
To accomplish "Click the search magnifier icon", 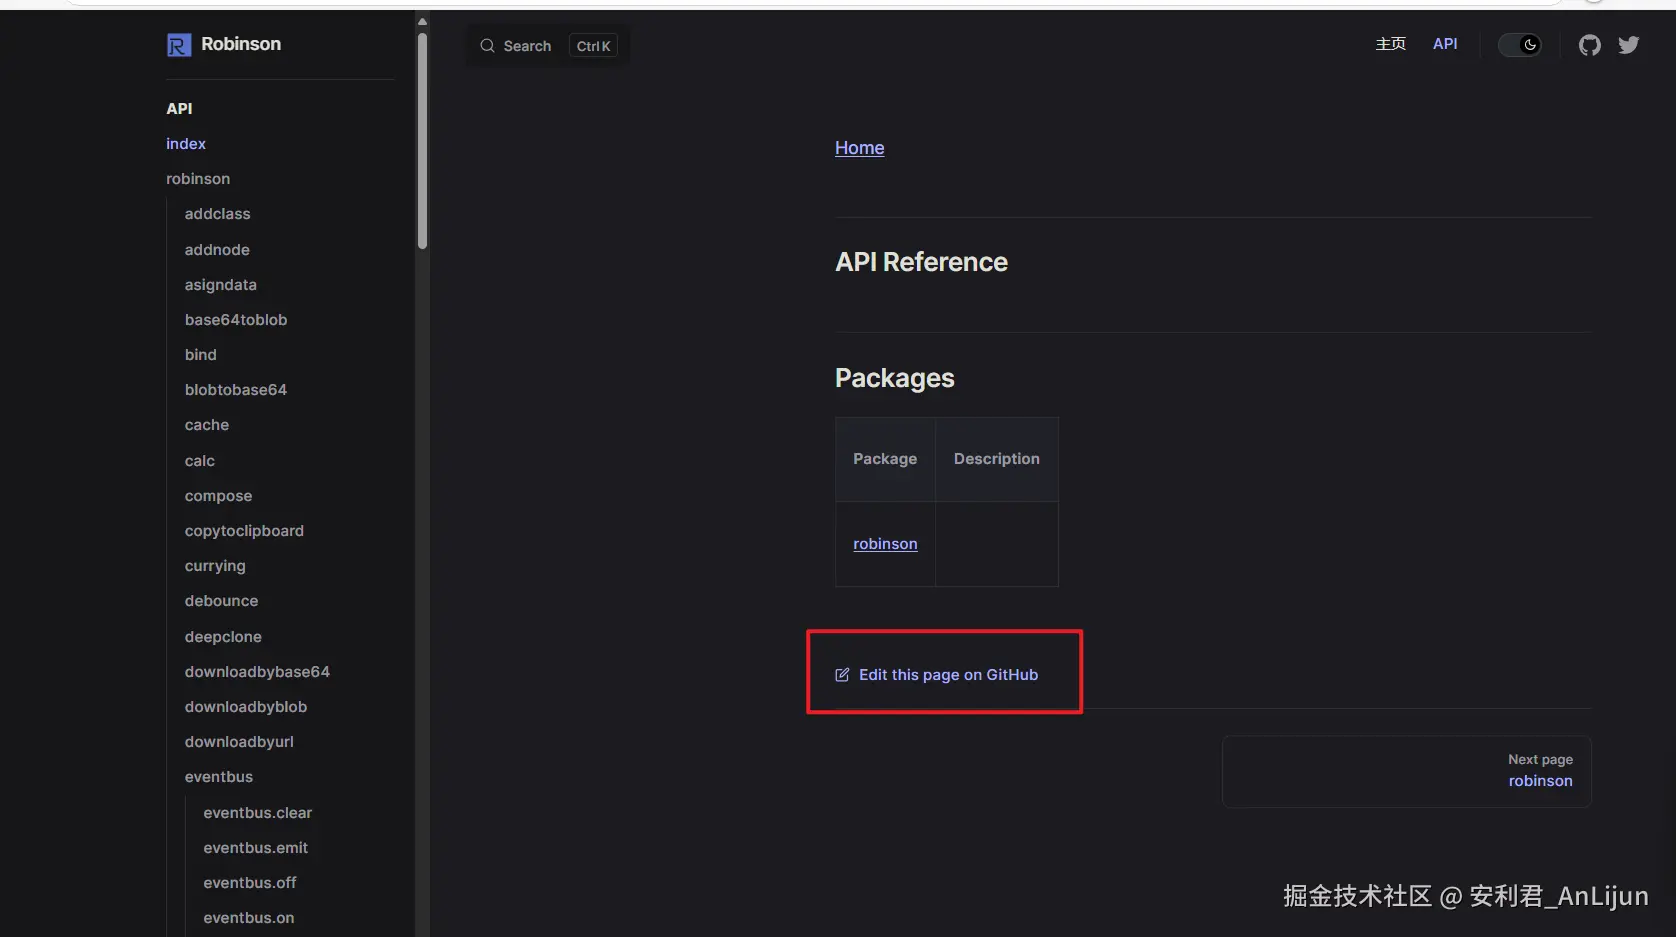I will coord(487,46).
